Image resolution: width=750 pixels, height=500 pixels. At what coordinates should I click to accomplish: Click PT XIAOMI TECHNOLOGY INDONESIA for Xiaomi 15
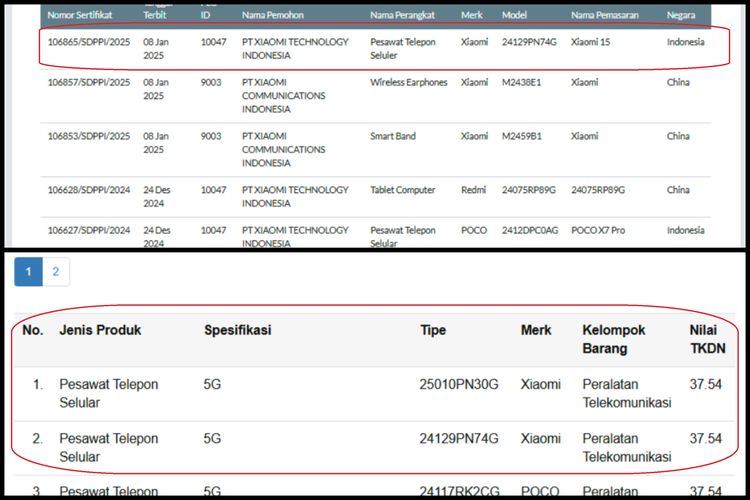[295, 49]
